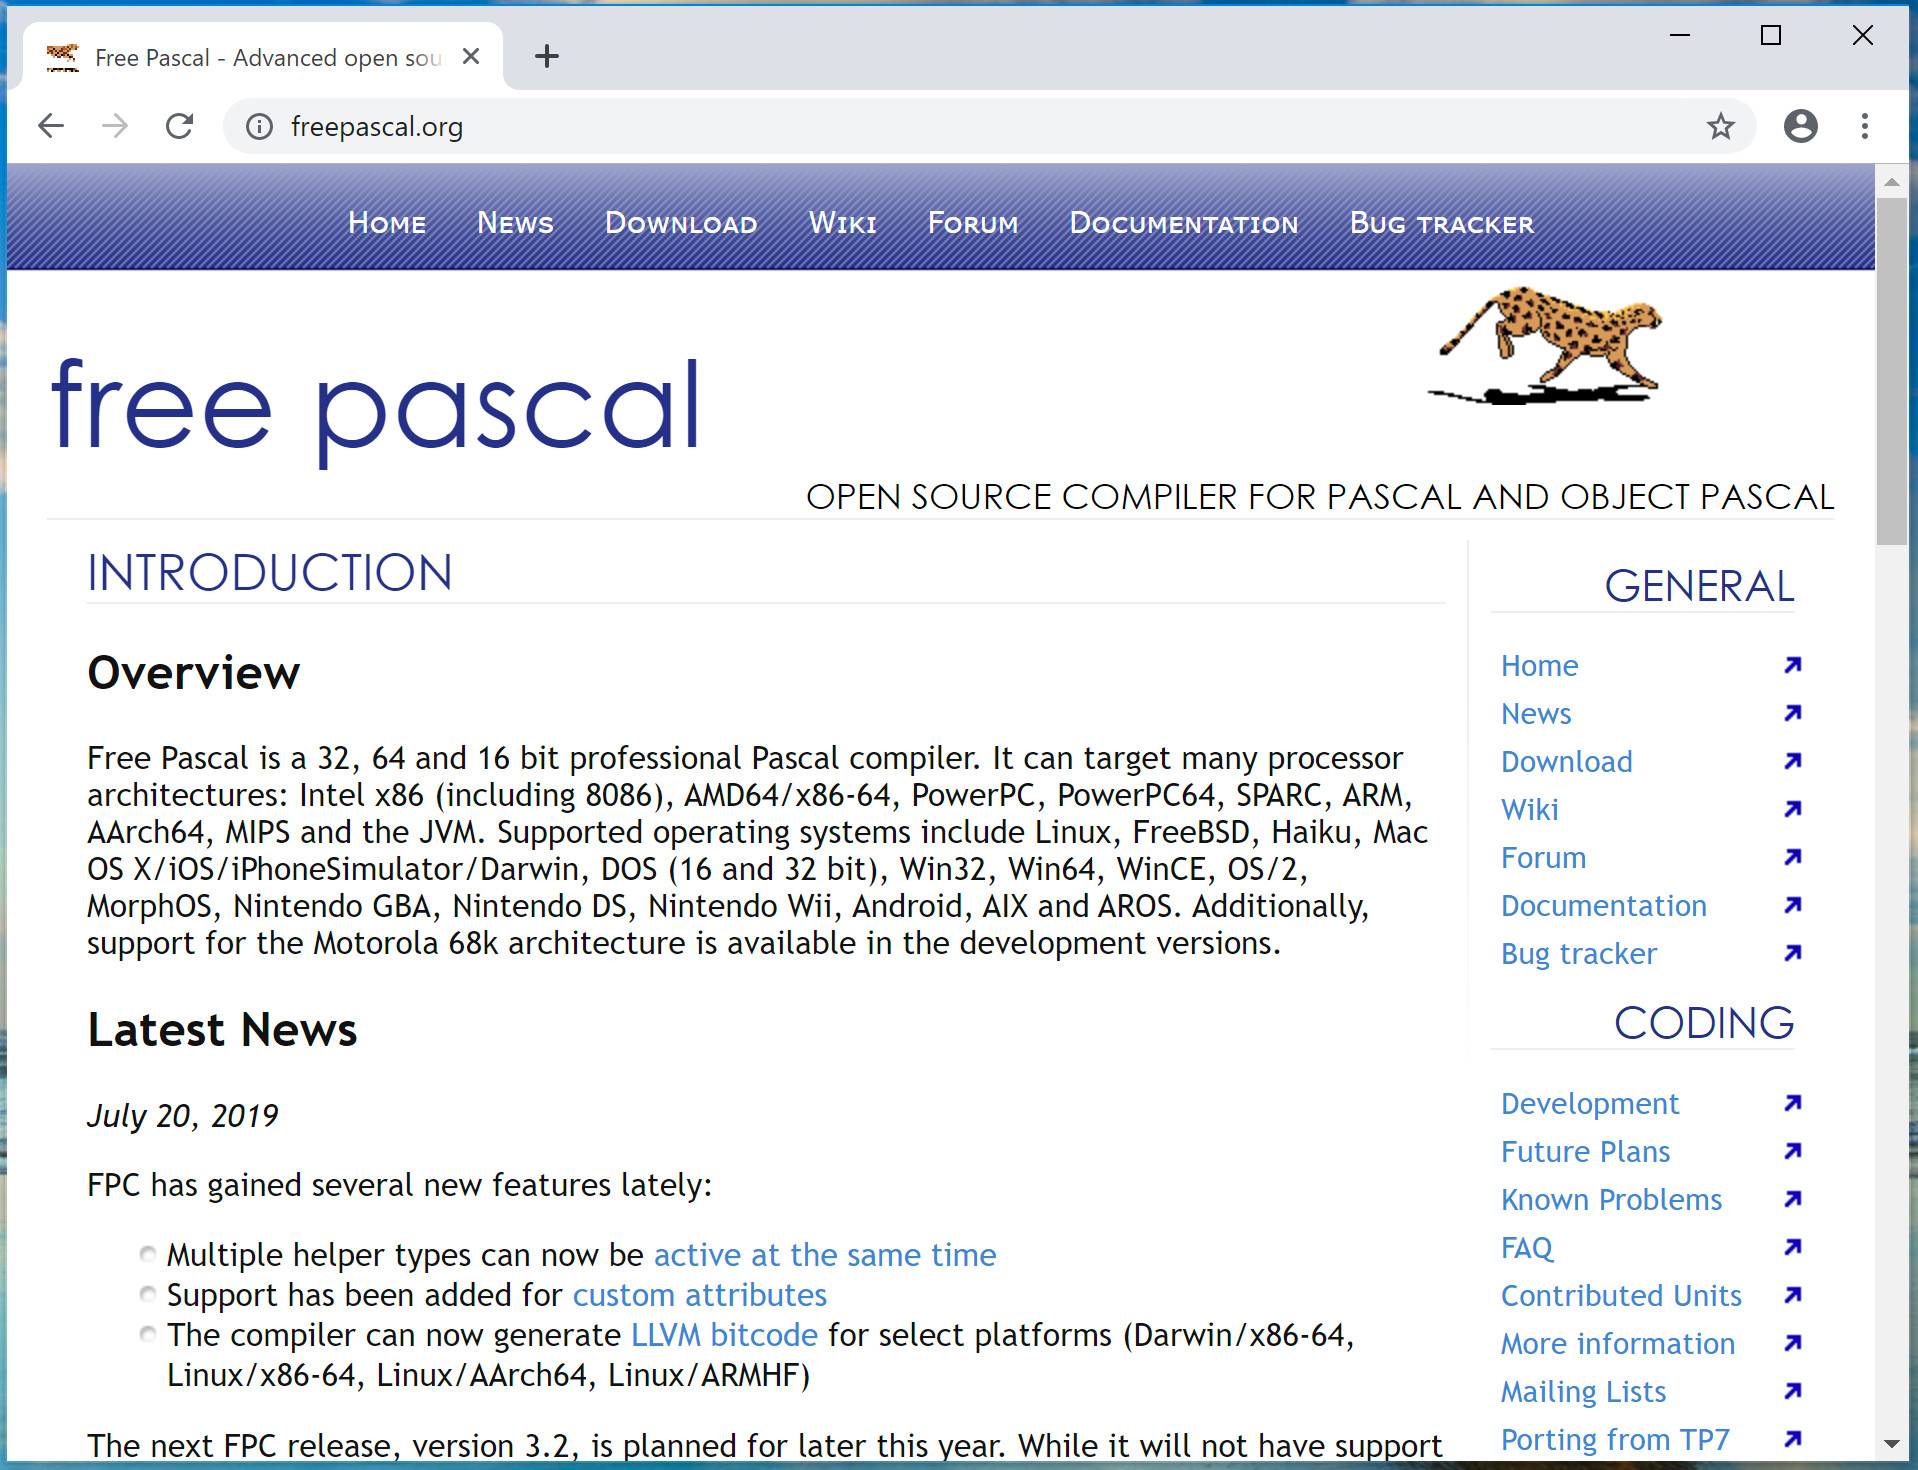Viewport: 1918px width, 1470px height.
Task: Go to Documentation in the top navigation
Action: pos(1183,223)
